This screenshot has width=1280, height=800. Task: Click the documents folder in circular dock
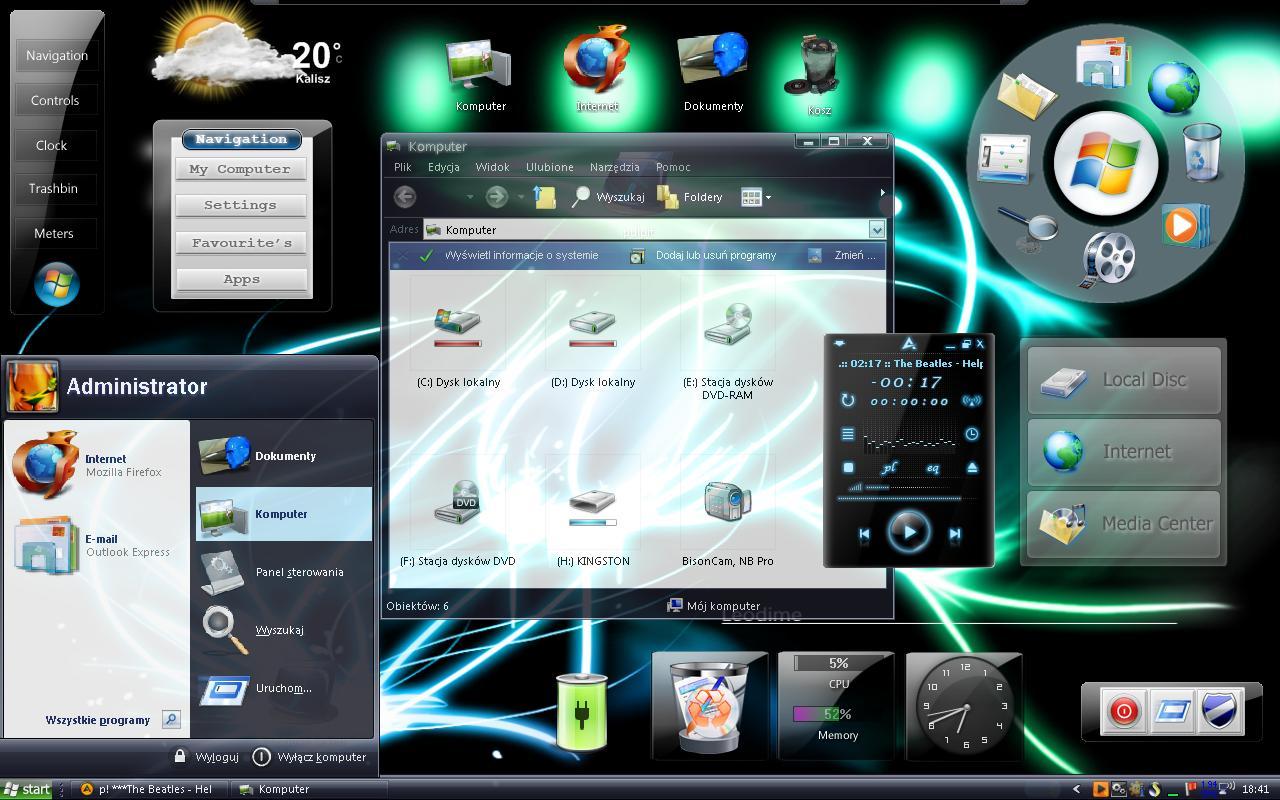click(1027, 97)
